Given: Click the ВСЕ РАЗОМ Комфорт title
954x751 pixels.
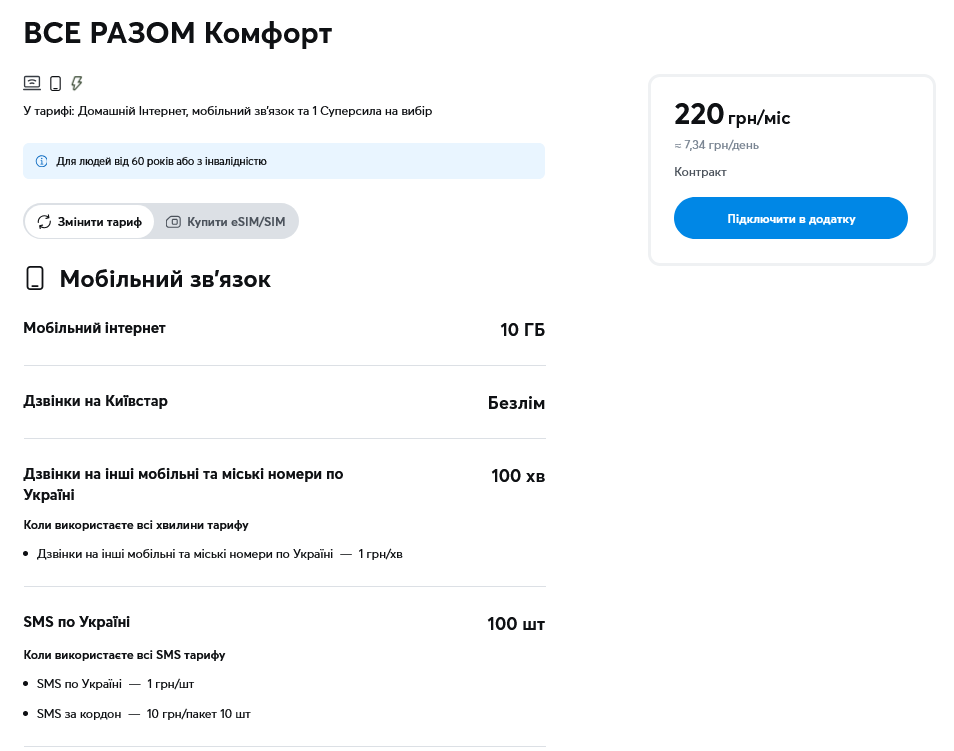Looking at the screenshot, I should coord(177,33).
